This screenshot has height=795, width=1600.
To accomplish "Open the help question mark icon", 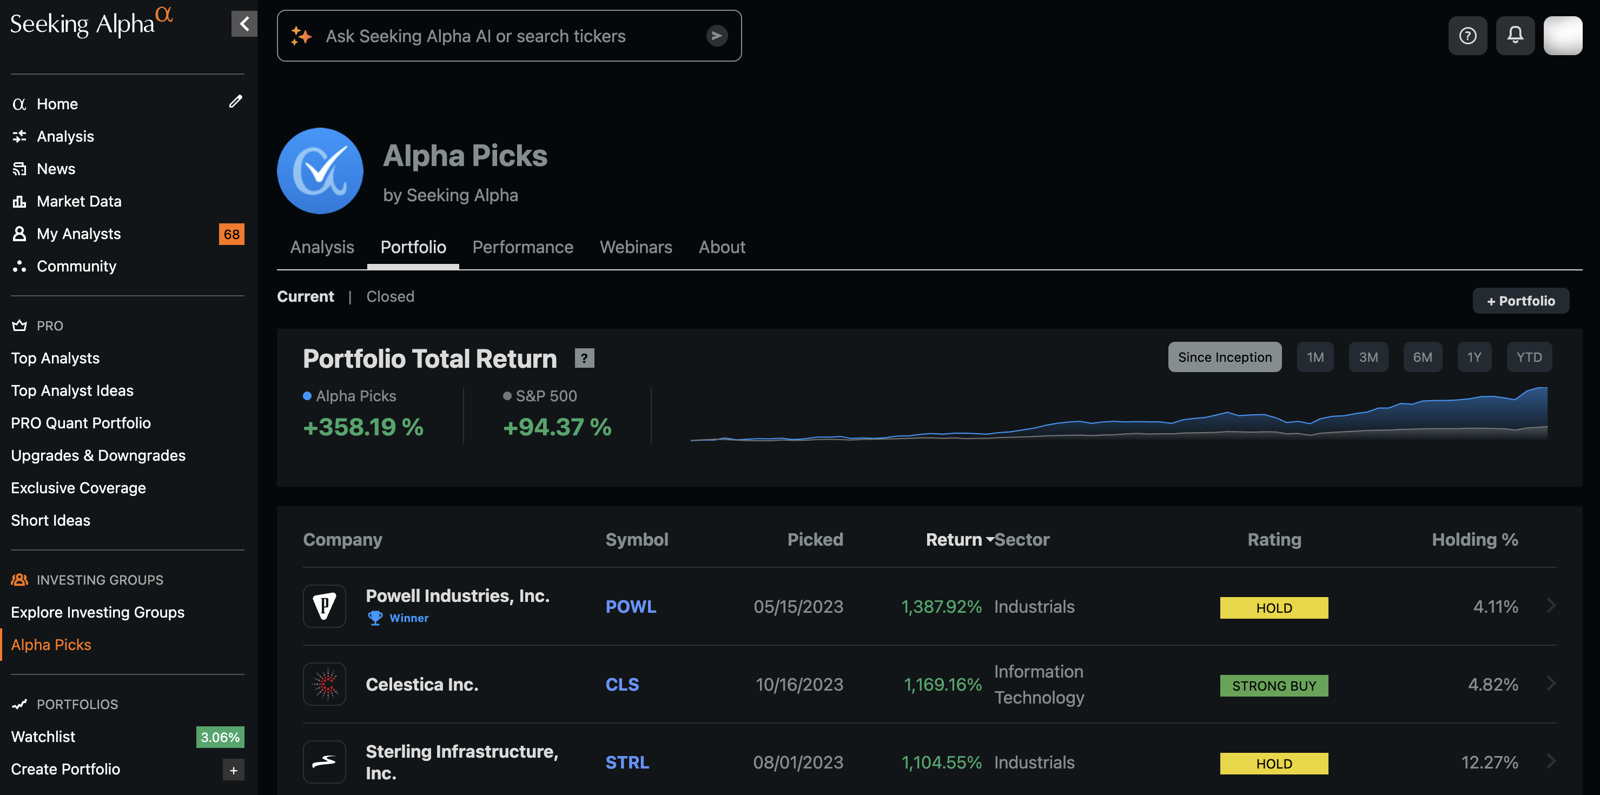I will (1467, 36).
